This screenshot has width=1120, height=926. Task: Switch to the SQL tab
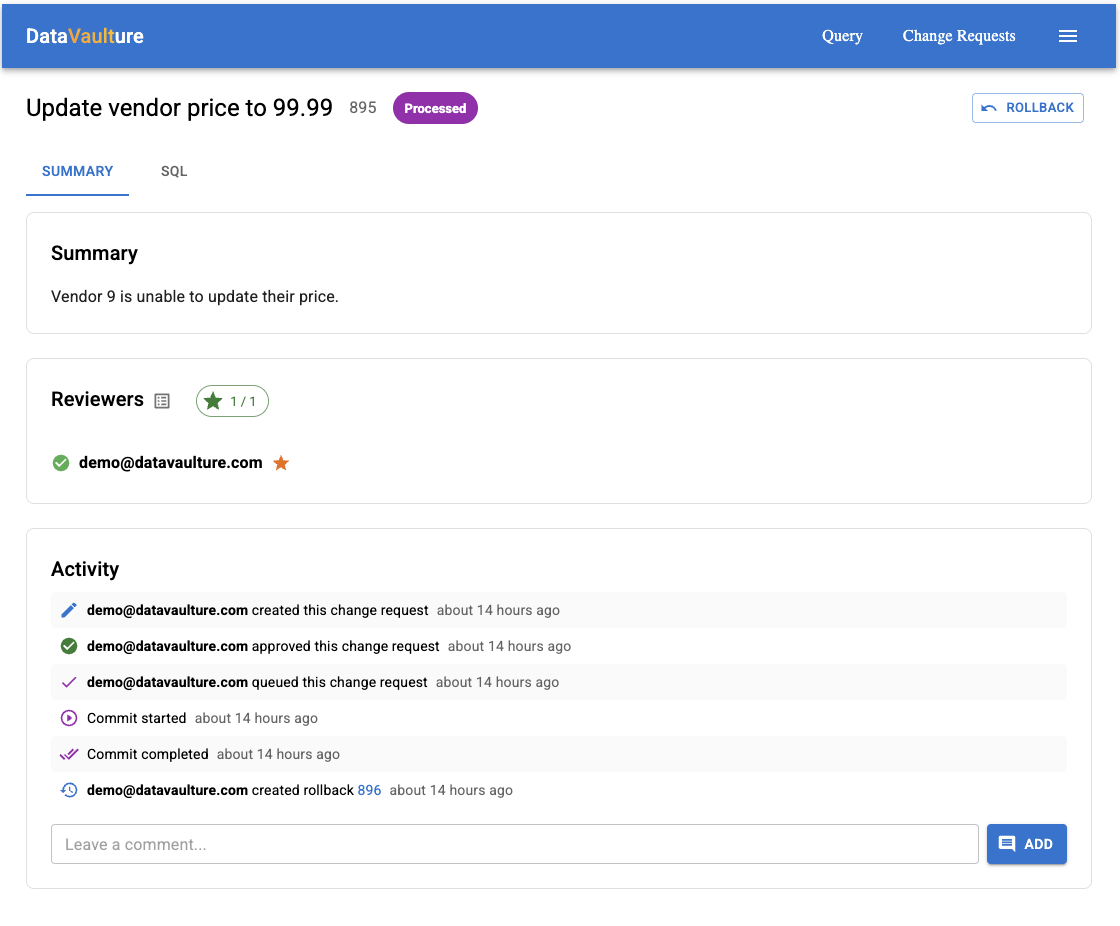[173, 171]
